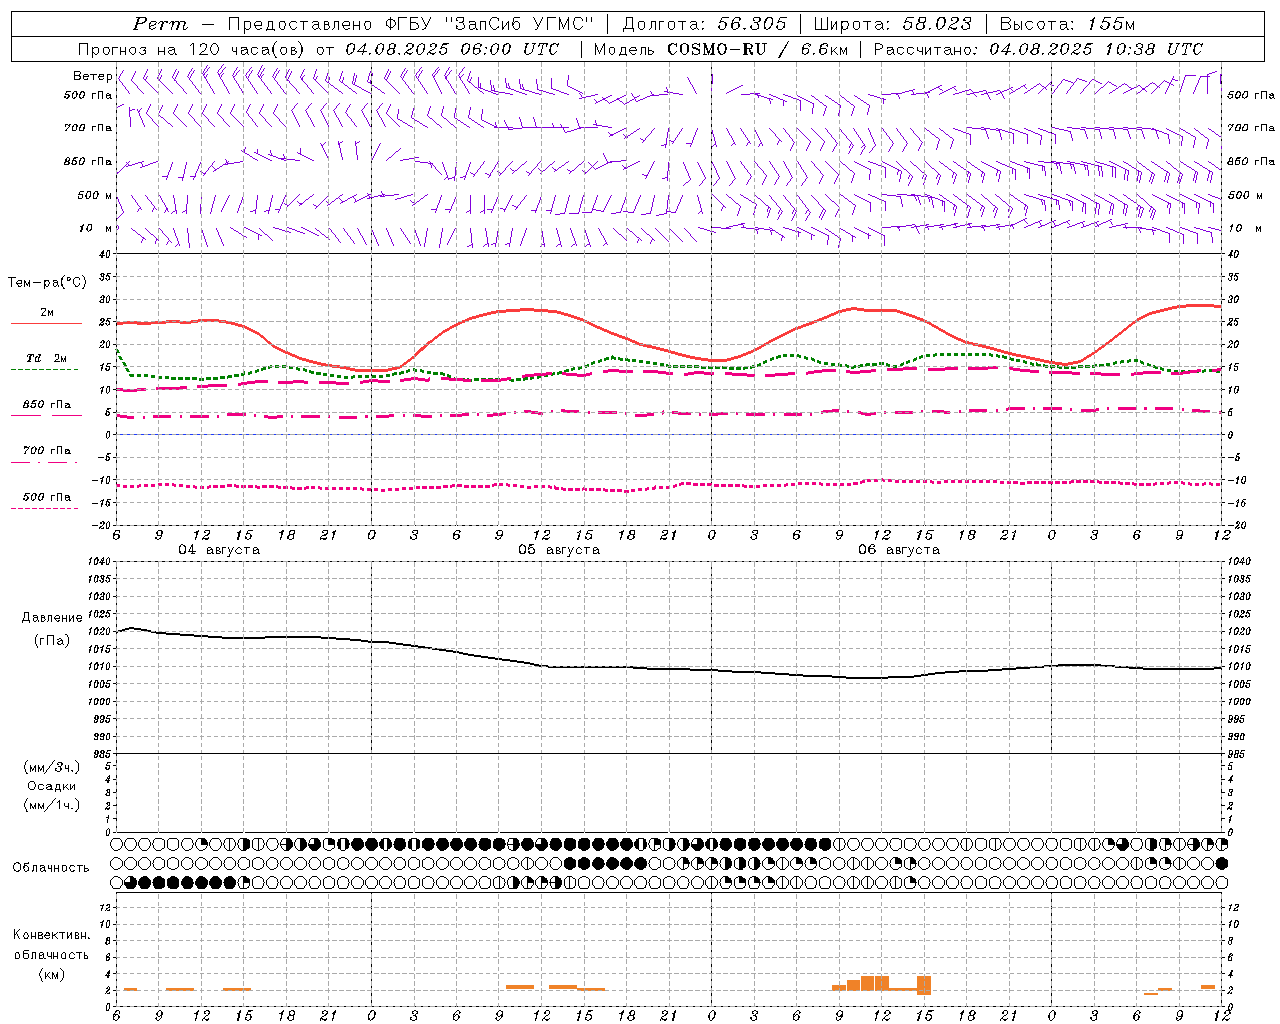
Task: Click the "Высота: 155м" elevation value
Action: coord(1067,24)
